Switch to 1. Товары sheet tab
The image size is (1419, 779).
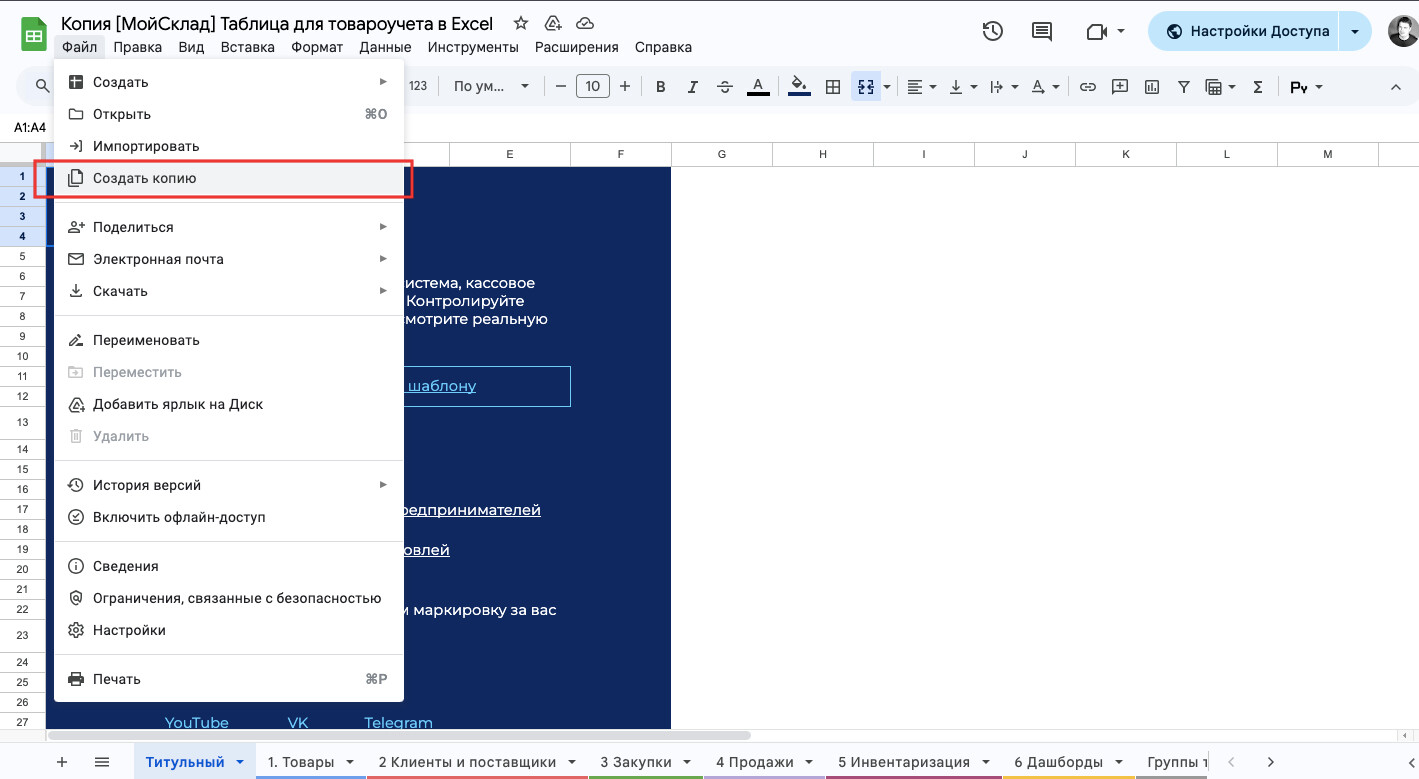point(311,762)
